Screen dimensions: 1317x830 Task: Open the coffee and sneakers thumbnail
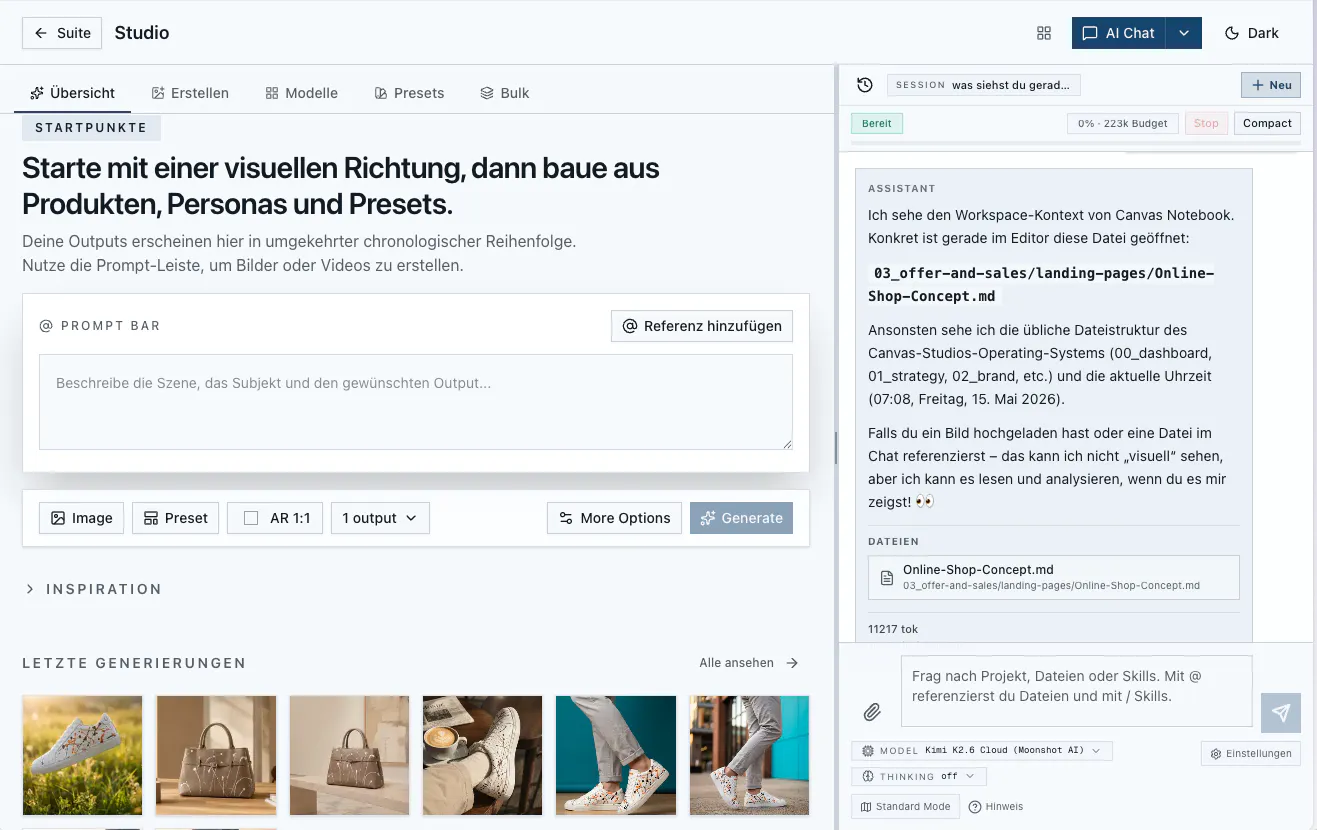(x=483, y=756)
